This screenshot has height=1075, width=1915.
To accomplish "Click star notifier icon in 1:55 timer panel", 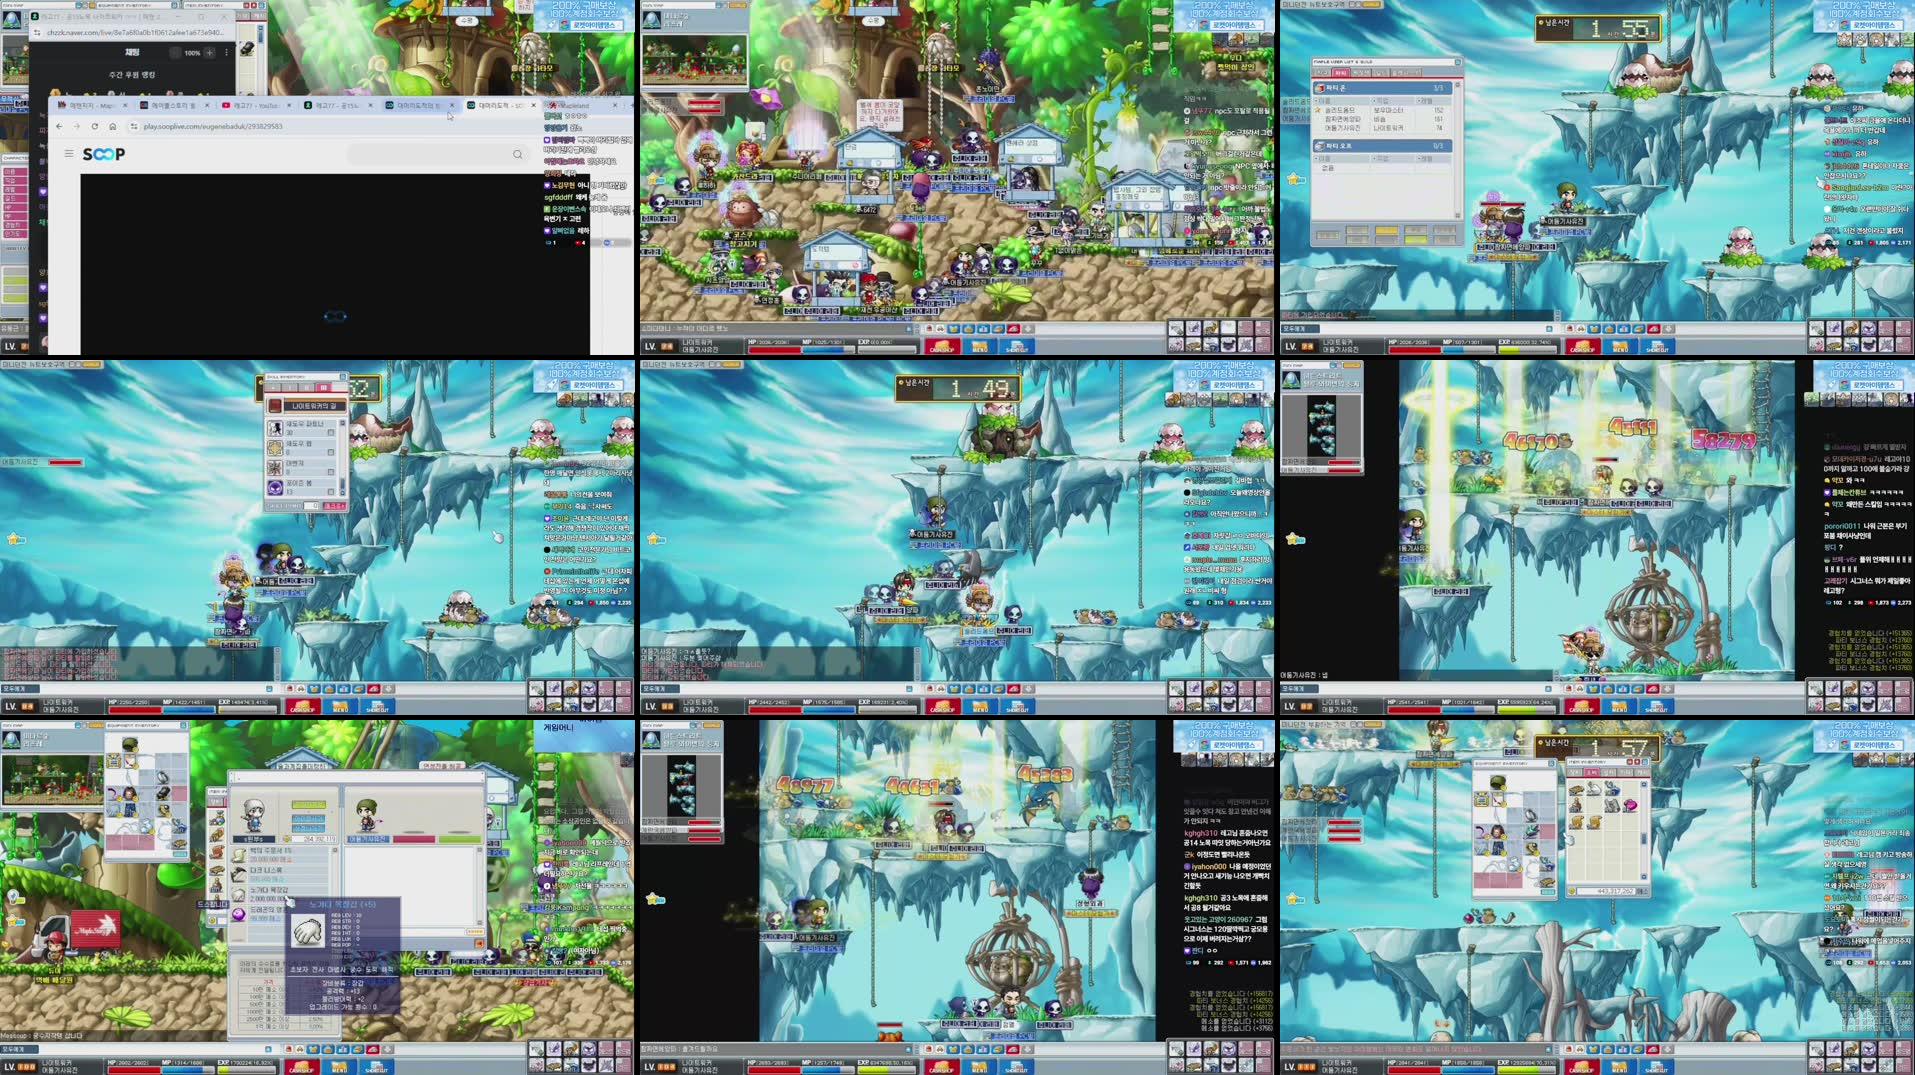I will point(1296,179).
